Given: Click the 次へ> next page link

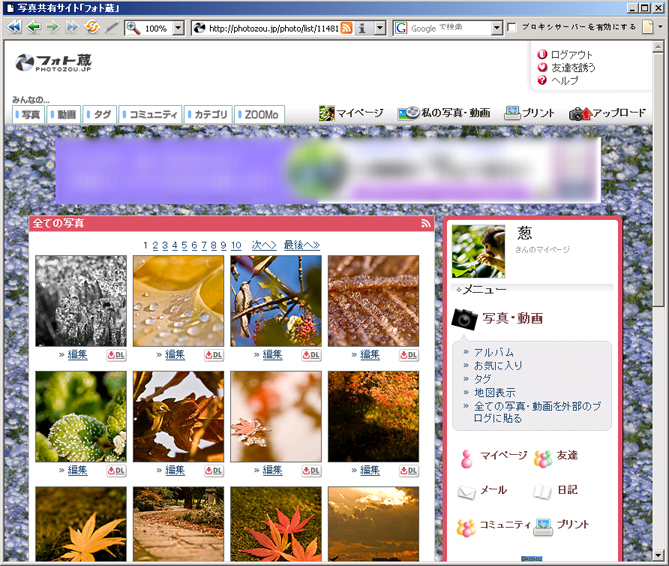Looking at the screenshot, I should coord(264,245).
